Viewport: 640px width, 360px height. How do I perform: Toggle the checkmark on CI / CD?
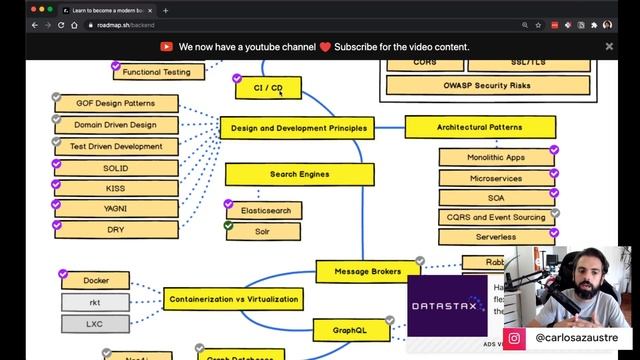237,78
